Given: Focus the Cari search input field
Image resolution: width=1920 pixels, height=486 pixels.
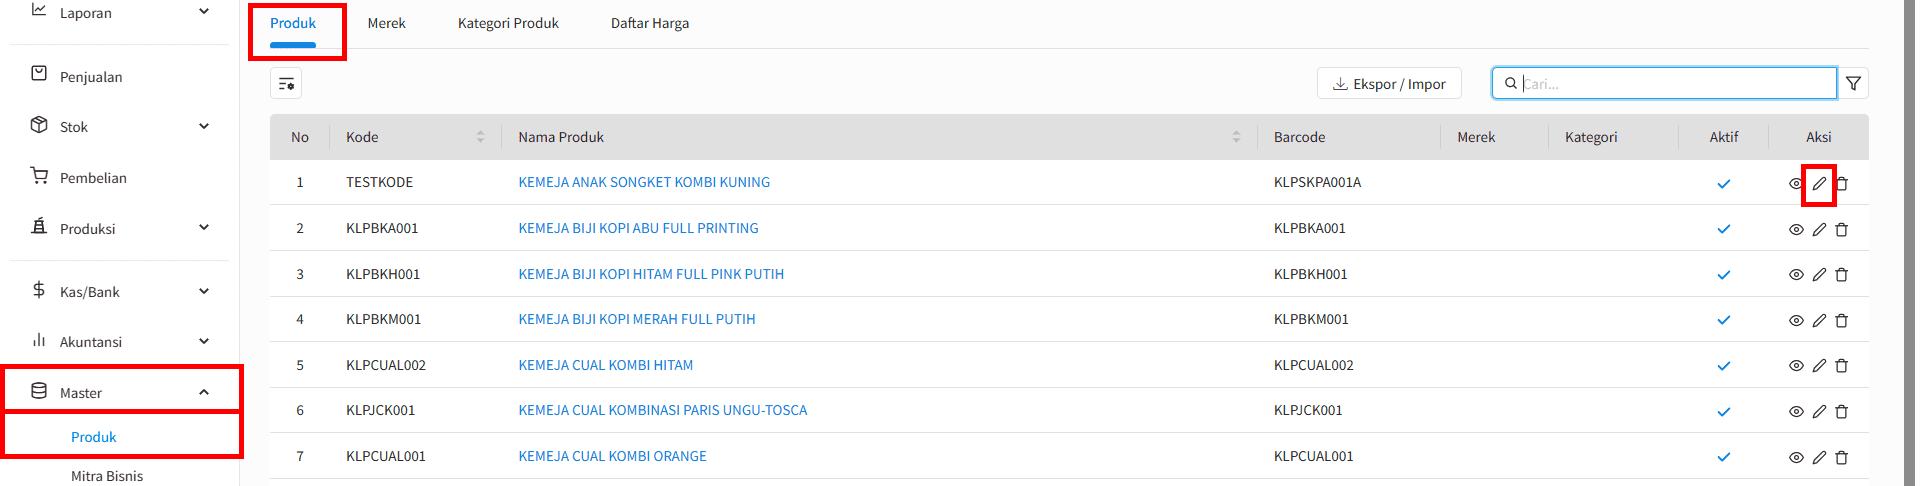Looking at the screenshot, I should coord(1664,83).
